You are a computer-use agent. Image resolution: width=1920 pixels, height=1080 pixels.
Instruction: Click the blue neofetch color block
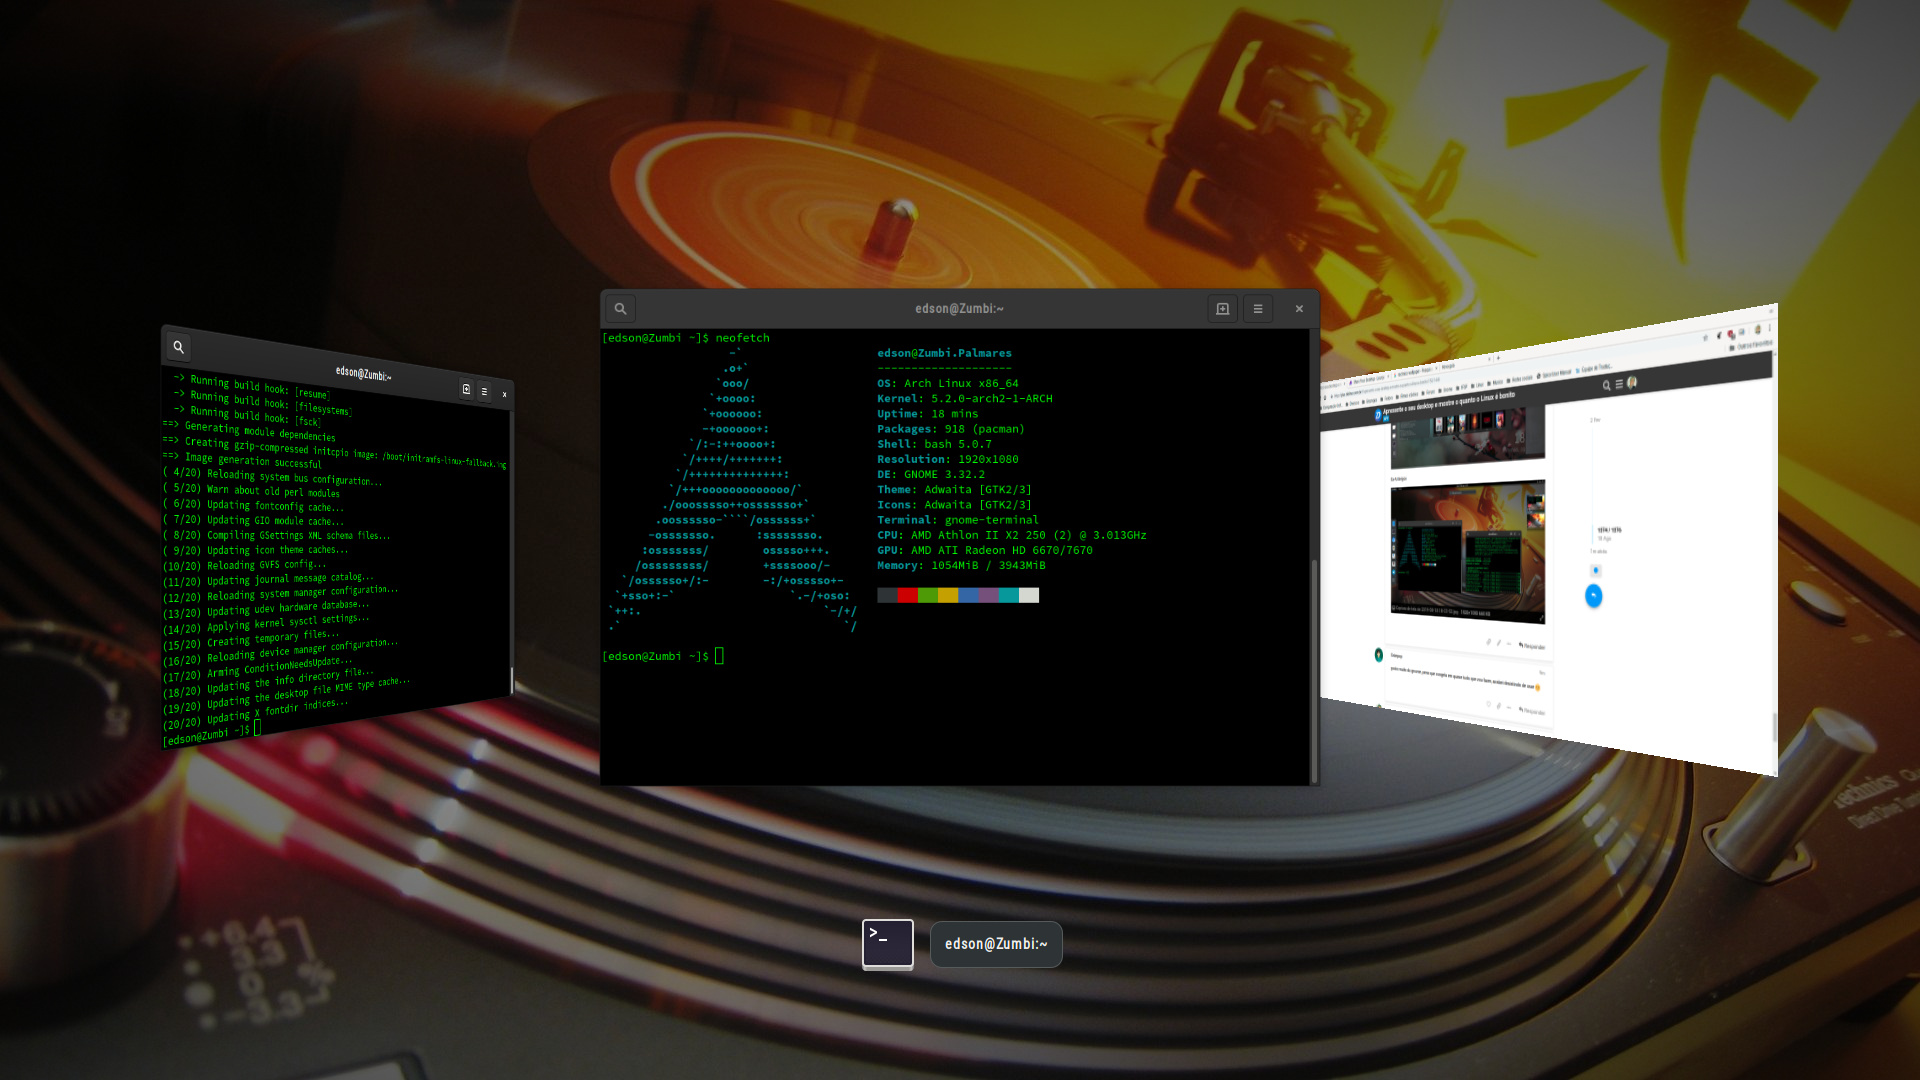968,595
